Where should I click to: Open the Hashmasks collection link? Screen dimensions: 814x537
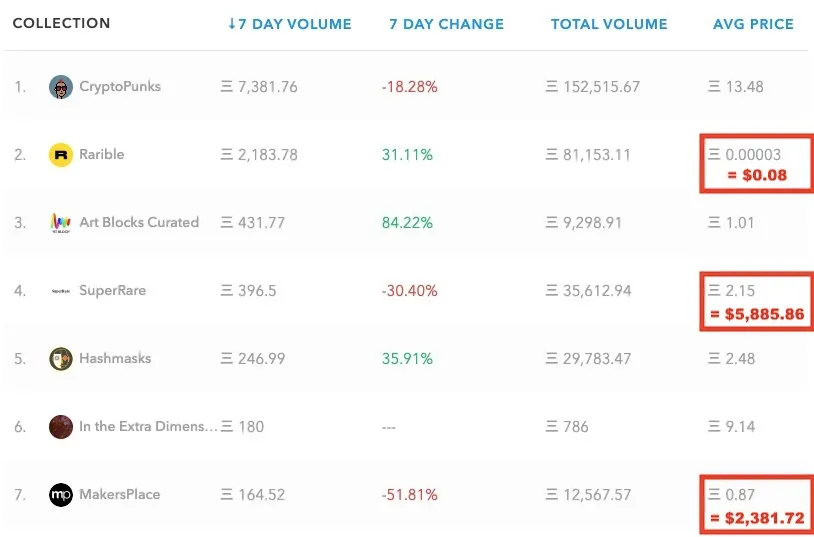[115, 358]
